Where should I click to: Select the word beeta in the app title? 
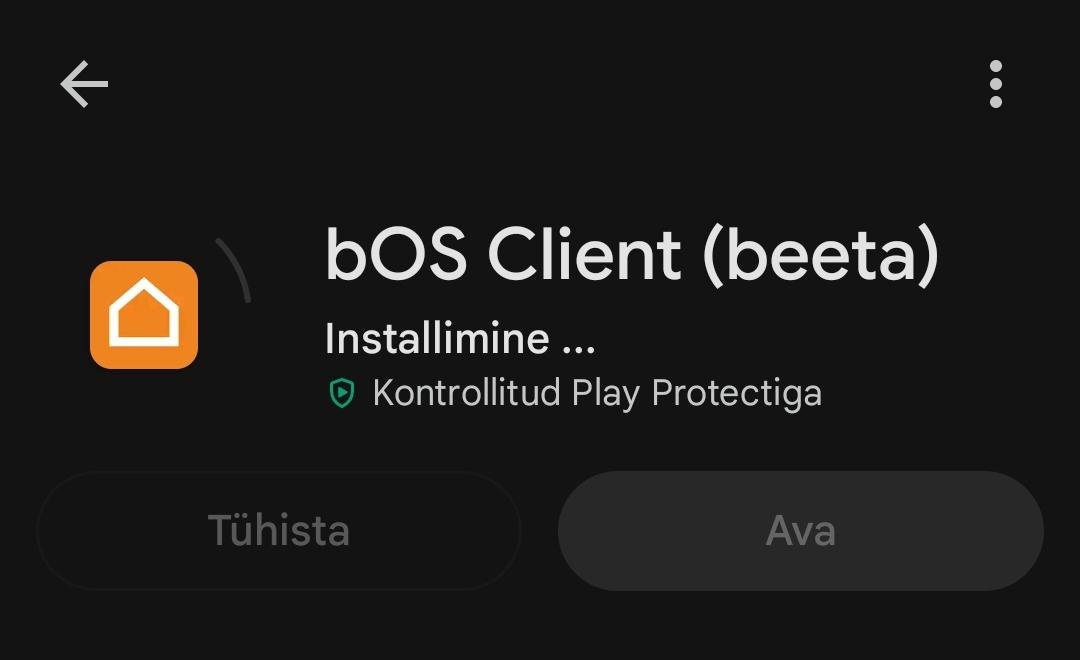[820, 255]
